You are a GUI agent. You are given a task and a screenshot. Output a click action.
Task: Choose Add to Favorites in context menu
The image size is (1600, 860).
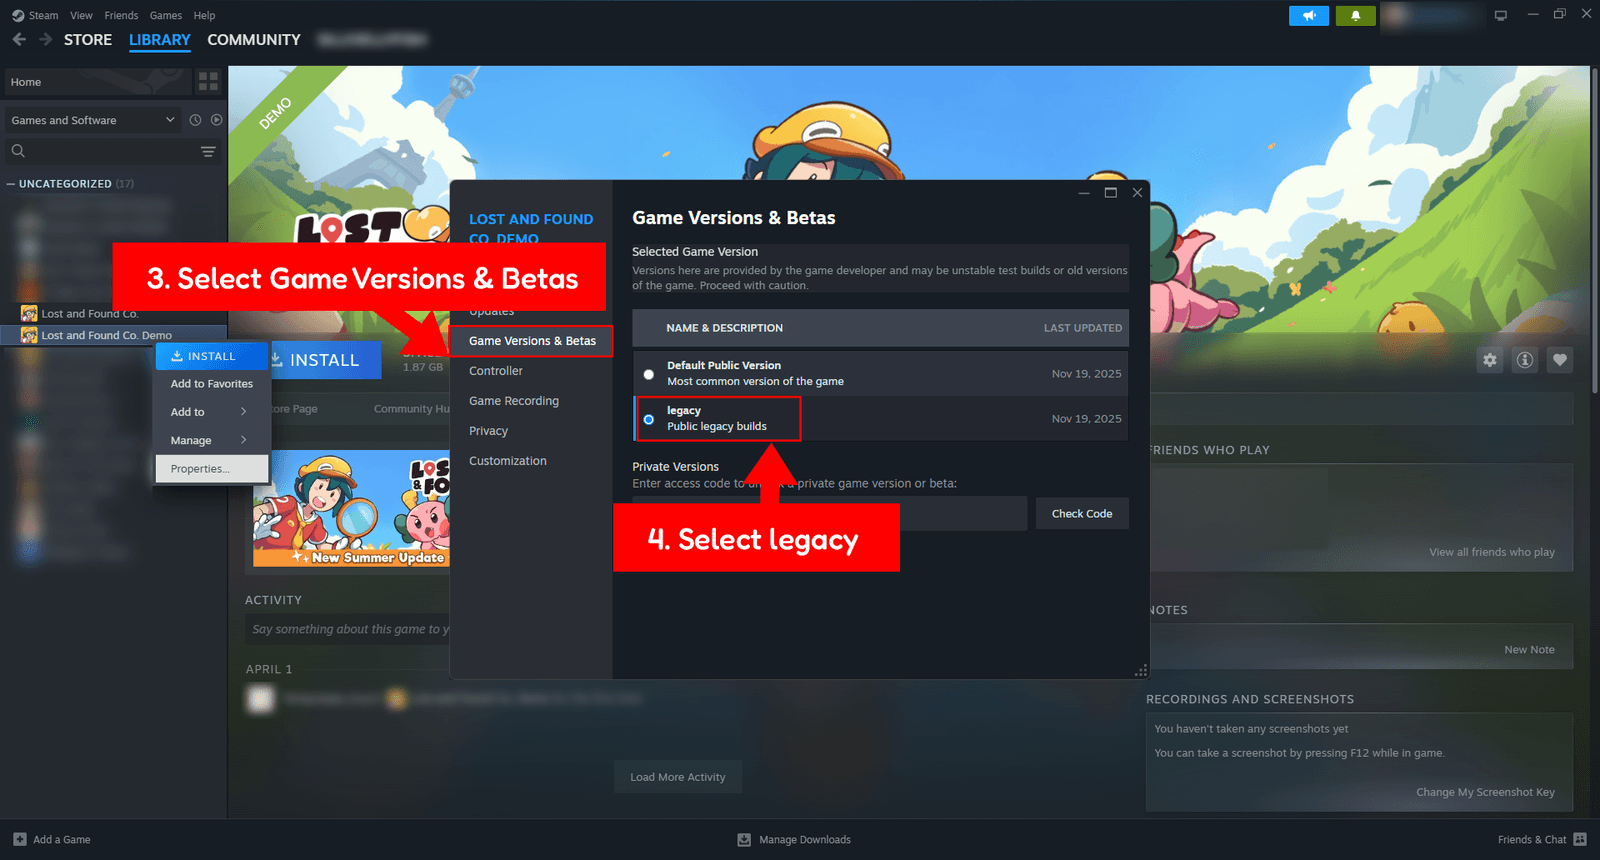pos(212,384)
